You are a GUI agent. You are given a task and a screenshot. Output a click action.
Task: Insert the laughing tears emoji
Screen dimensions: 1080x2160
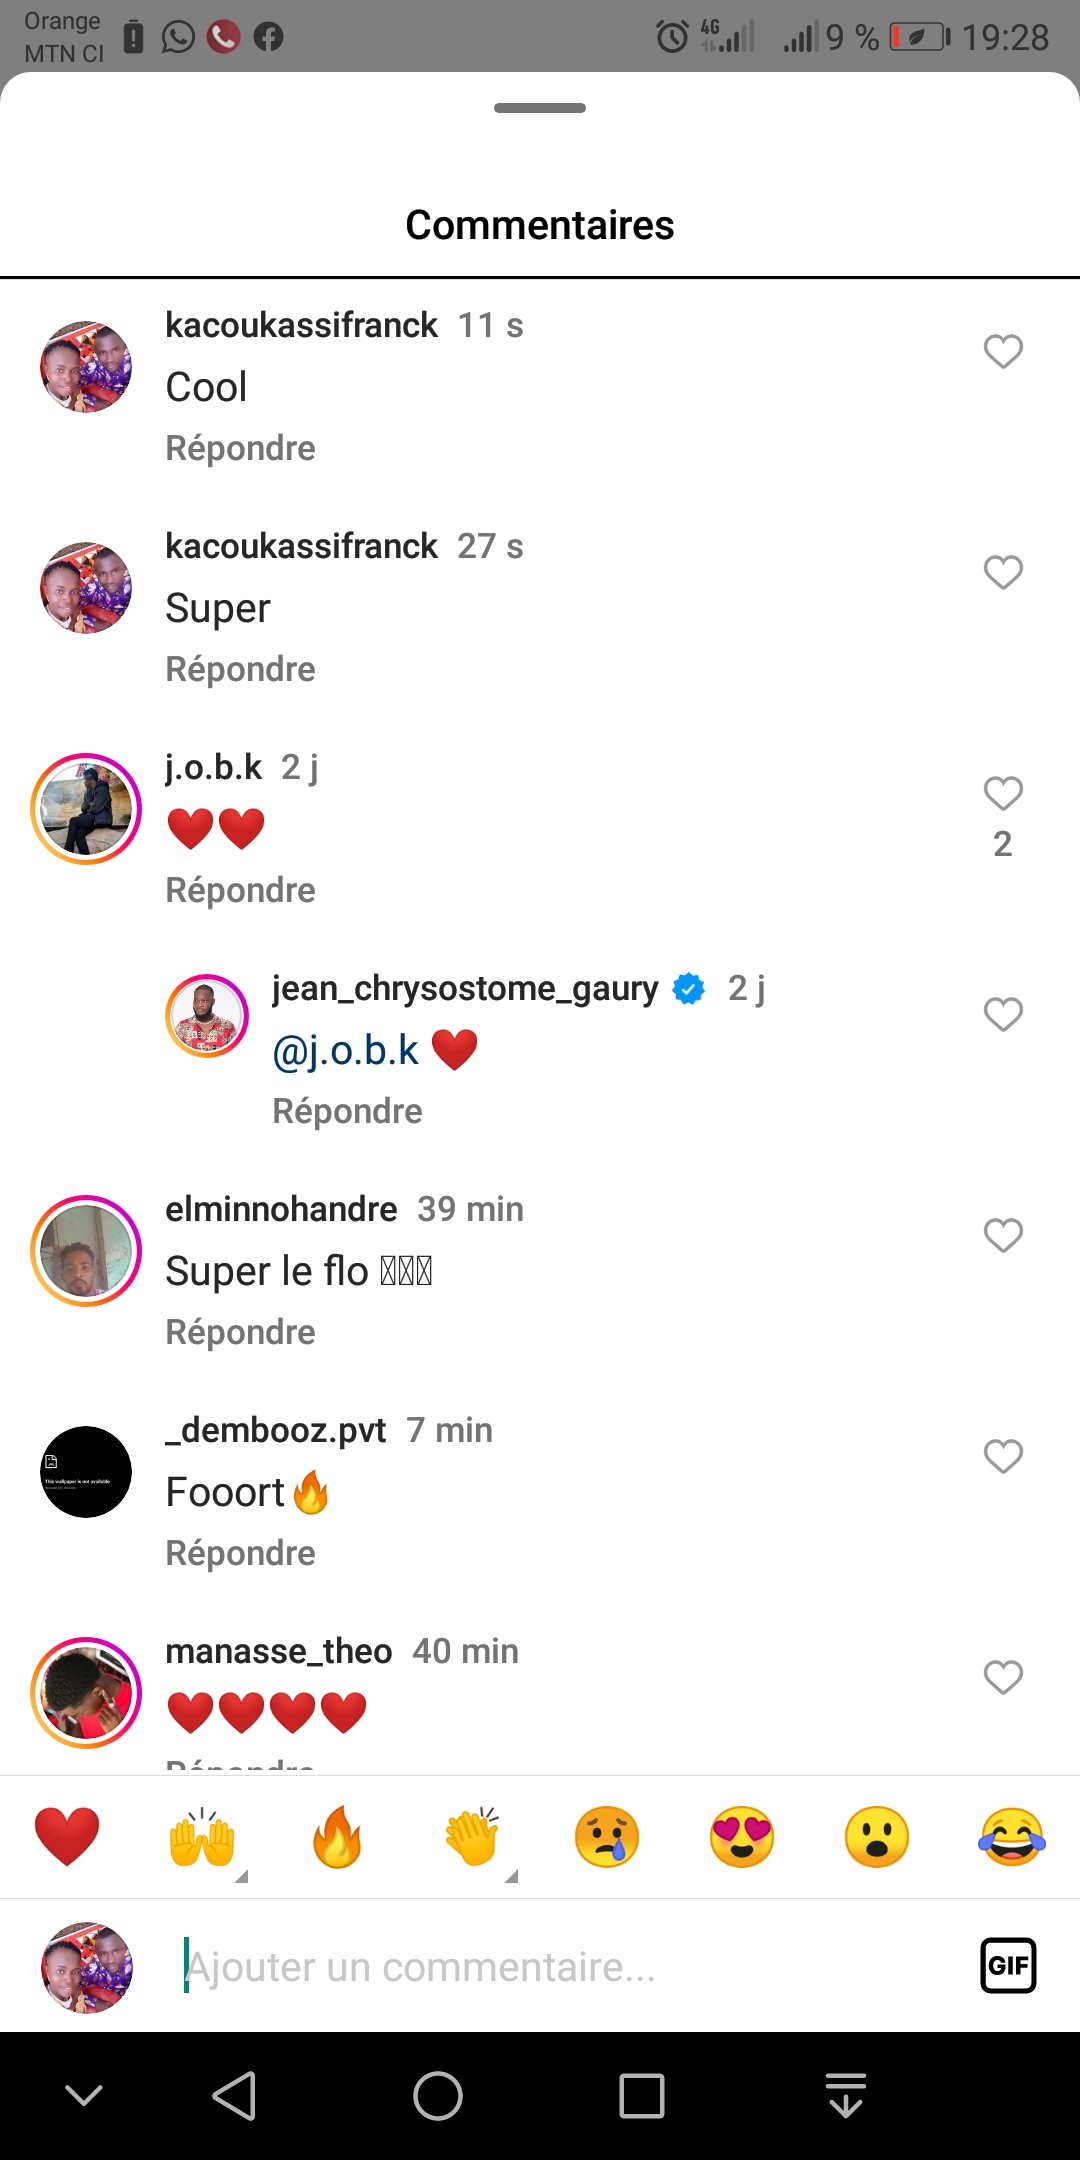tap(1012, 1837)
